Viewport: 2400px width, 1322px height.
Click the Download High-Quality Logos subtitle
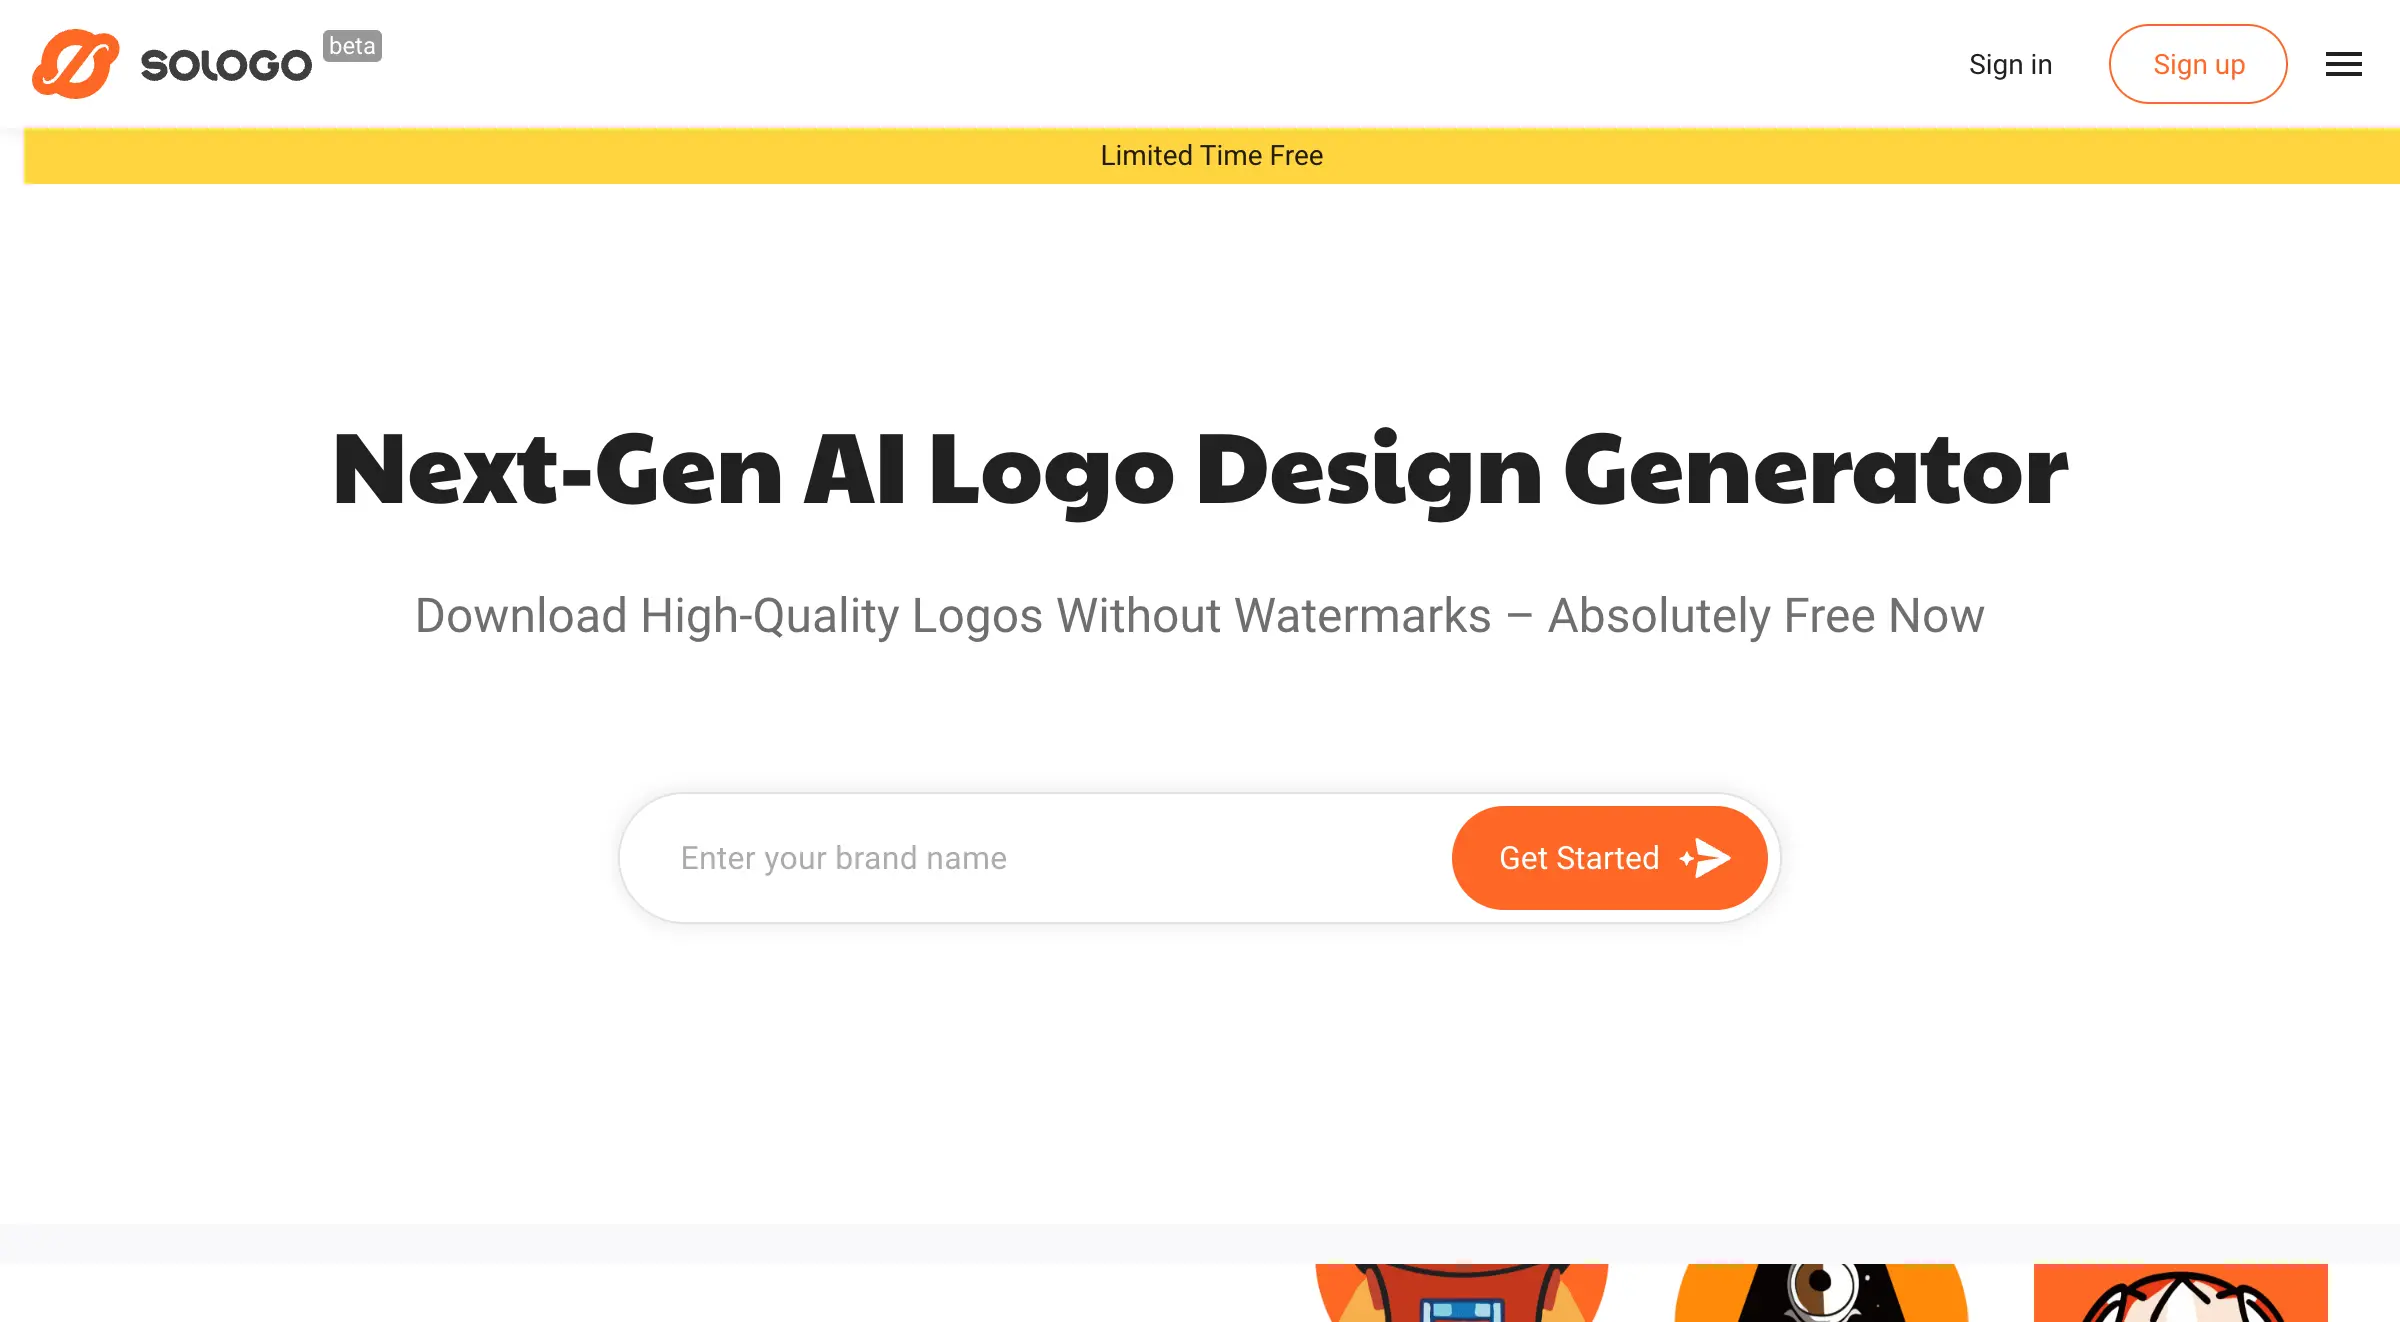pyautogui.click(x=1200, y=616)
